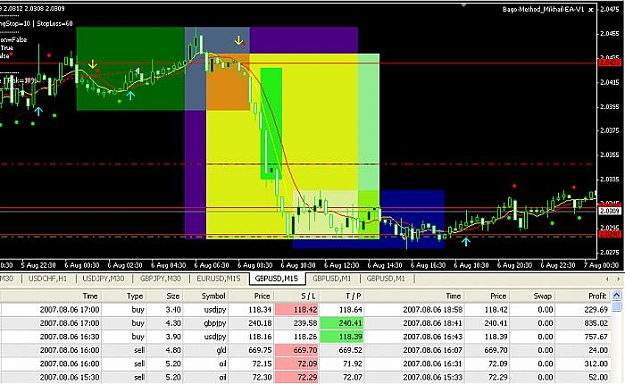Click the history table scroll-up arrow
The width and height of the screenshot is (625, 384).
tap(616, 295)
